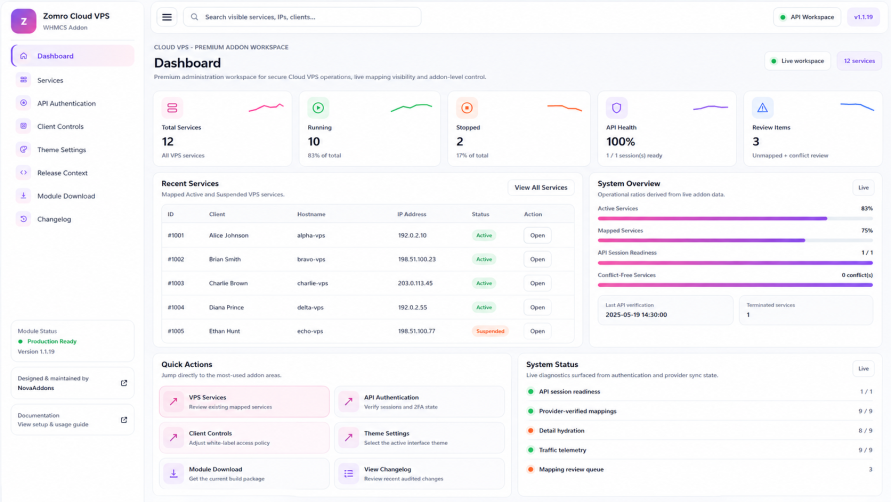Focus the search services input field

302,17
